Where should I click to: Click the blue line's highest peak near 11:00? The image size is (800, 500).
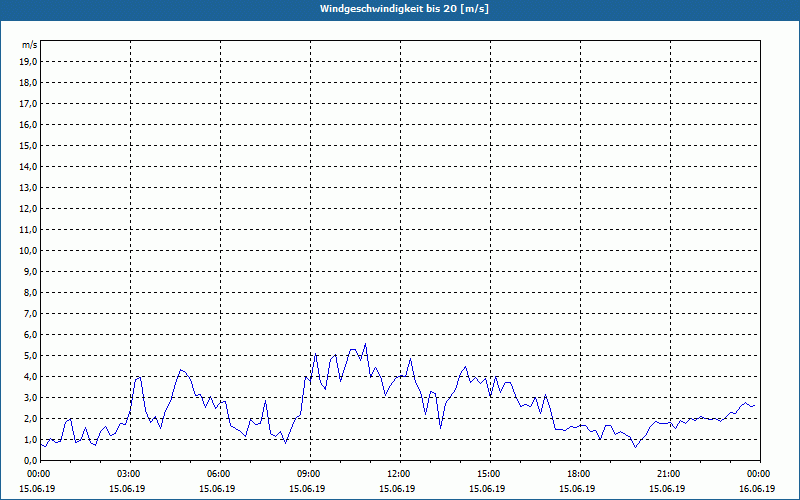365,344
